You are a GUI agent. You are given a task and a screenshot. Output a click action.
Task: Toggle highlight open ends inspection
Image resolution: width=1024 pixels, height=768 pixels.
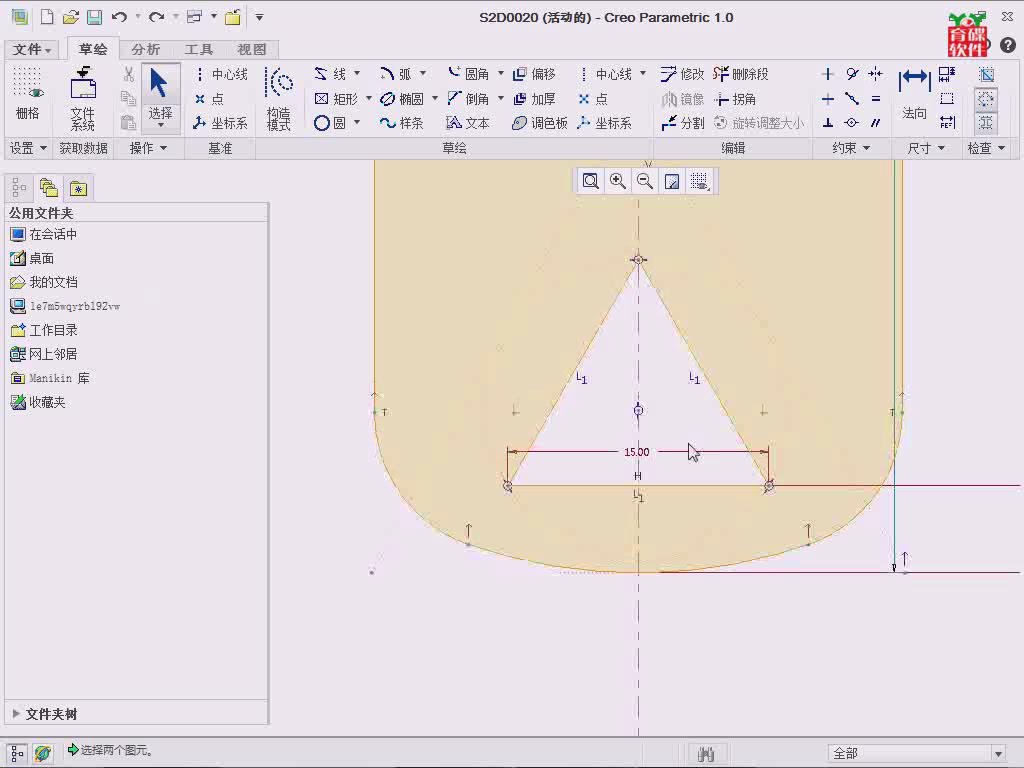point(986,99)
